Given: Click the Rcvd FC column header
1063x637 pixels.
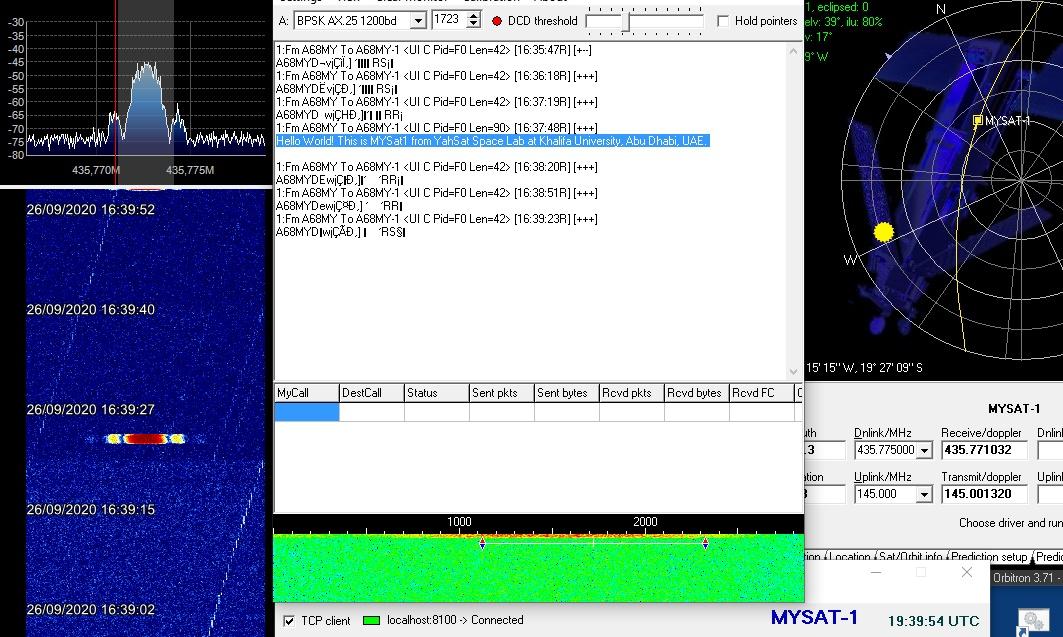Looking at the screenshot, I should tap(762, 393).
